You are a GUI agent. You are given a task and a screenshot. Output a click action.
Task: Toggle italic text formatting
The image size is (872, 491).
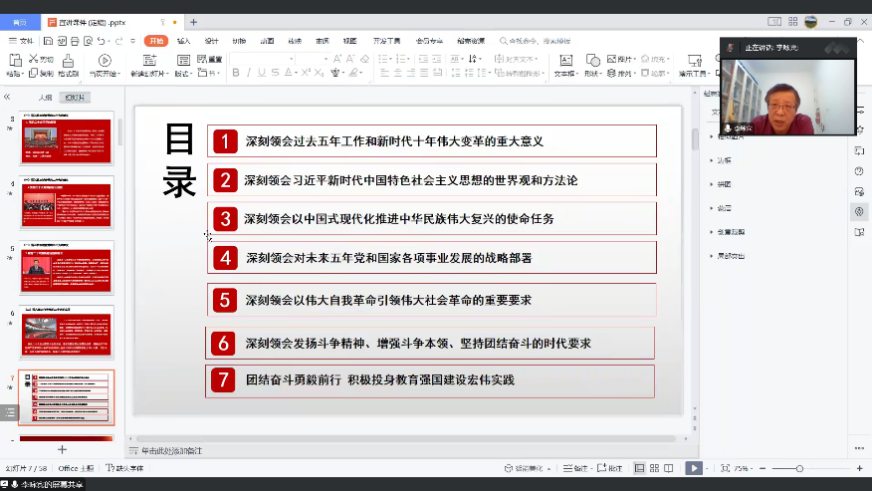249,73
